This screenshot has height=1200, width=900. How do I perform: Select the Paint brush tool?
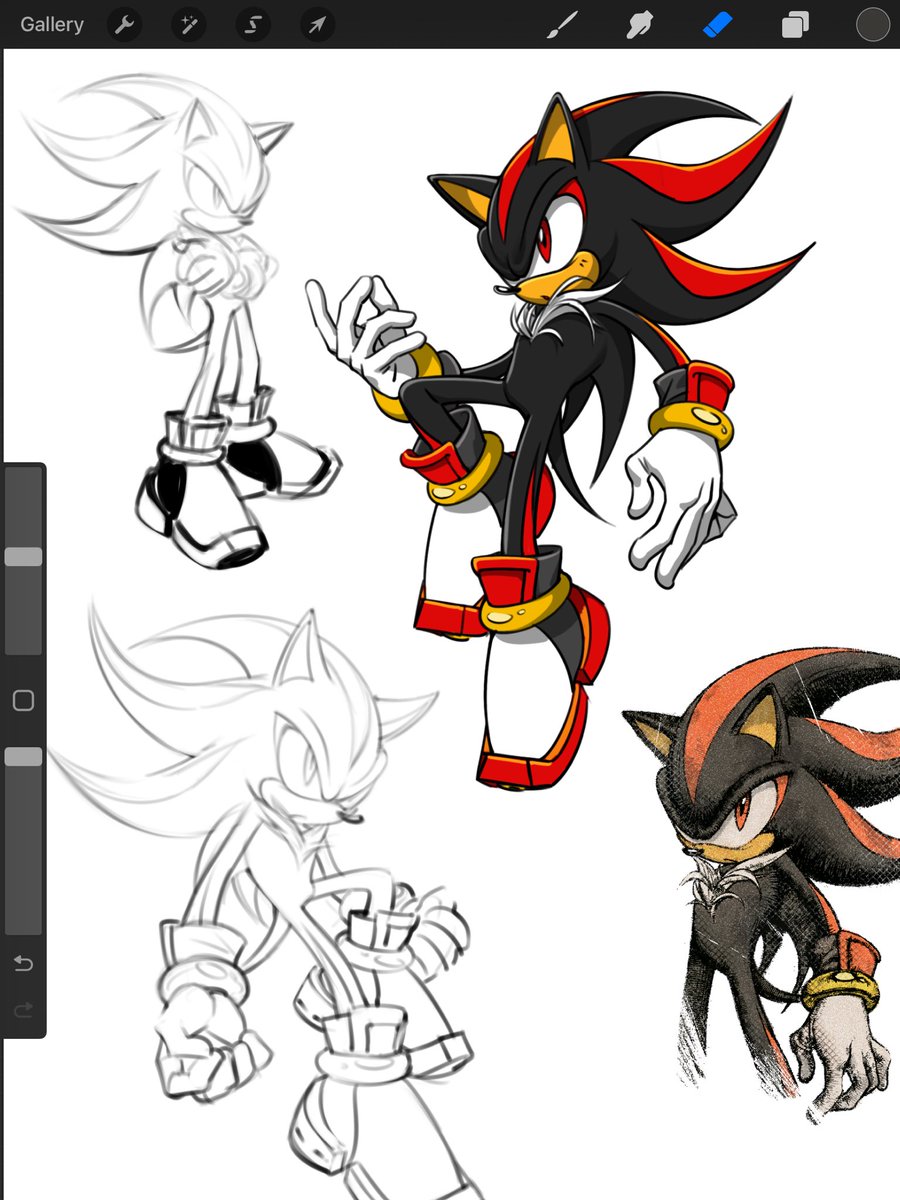coord(563,24)
